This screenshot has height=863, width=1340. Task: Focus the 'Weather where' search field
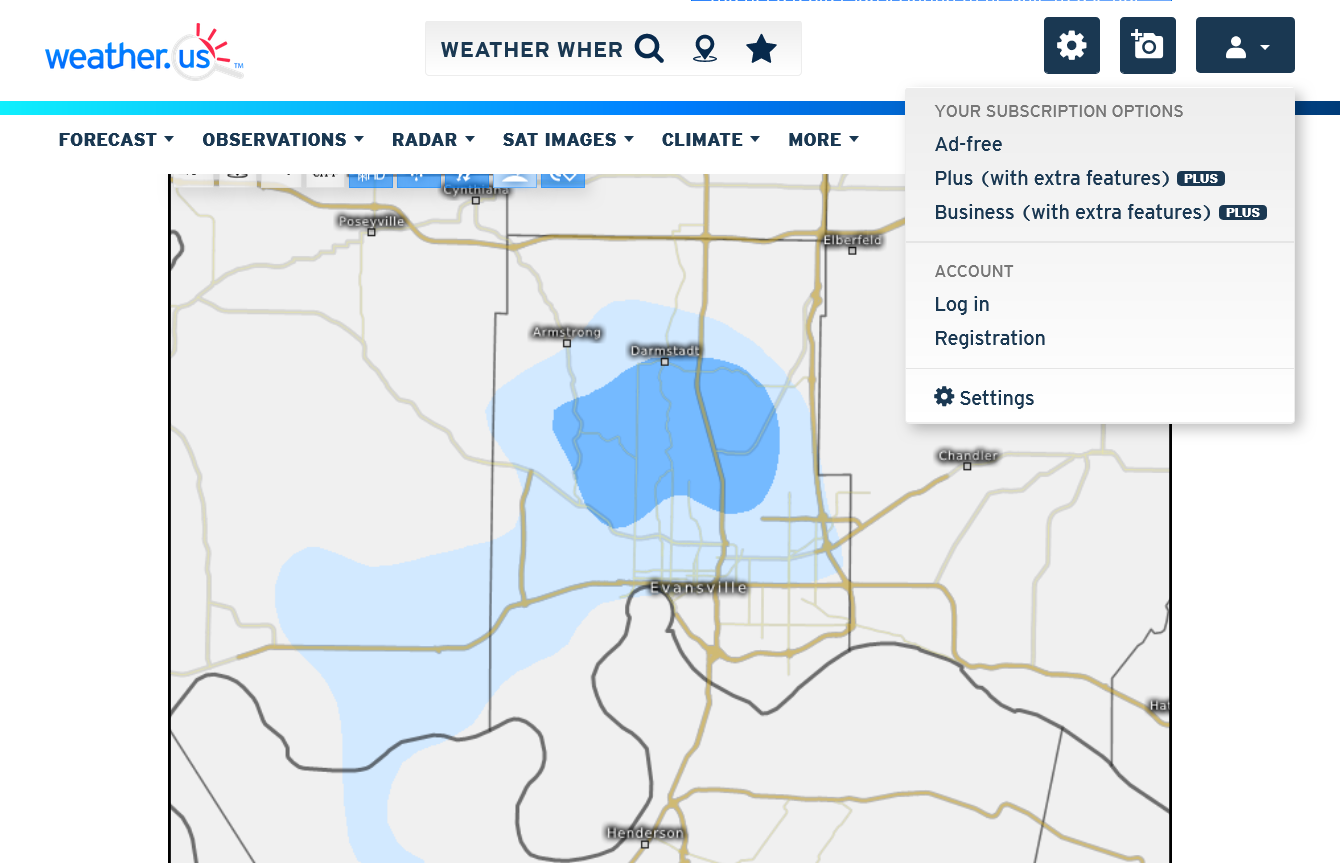tap(531, 49)
